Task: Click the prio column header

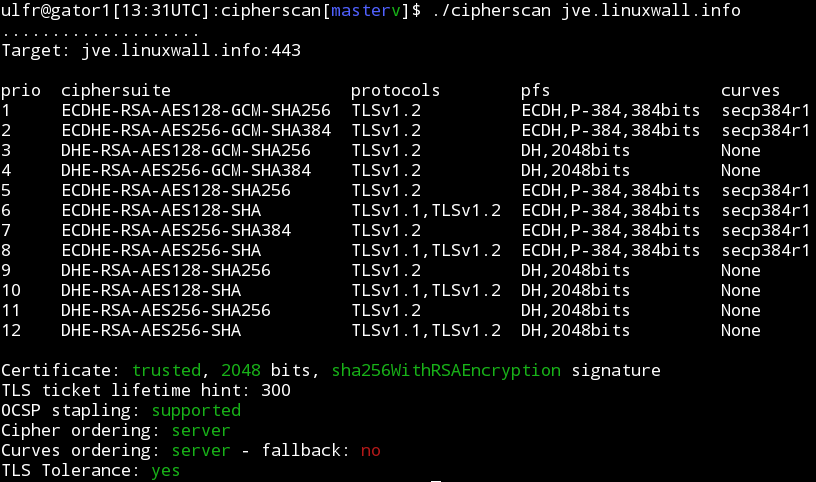Action: tap(21, 92)
